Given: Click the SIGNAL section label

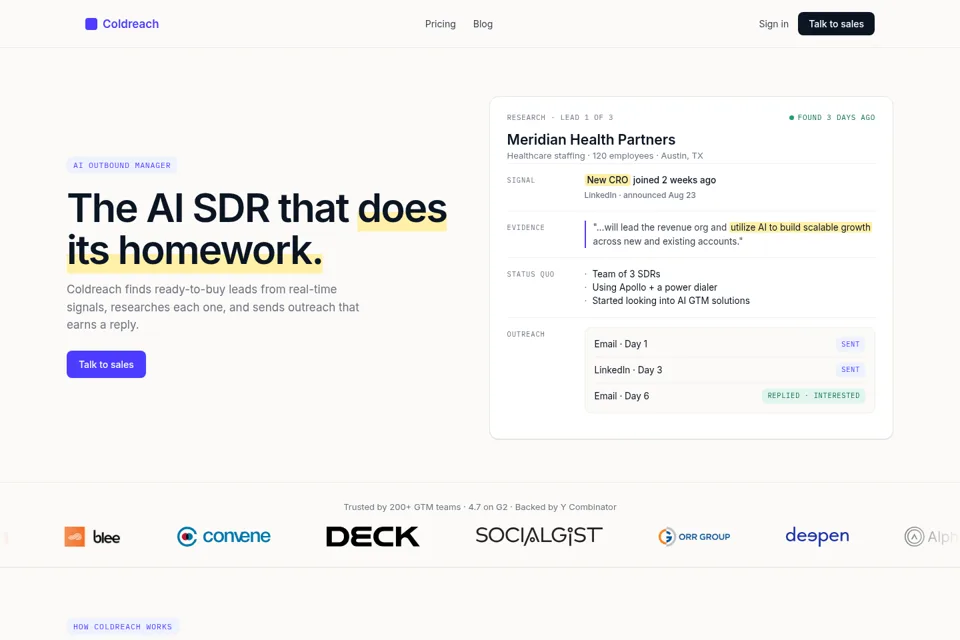Looking at the screenshot, I should tap(521, 181).
